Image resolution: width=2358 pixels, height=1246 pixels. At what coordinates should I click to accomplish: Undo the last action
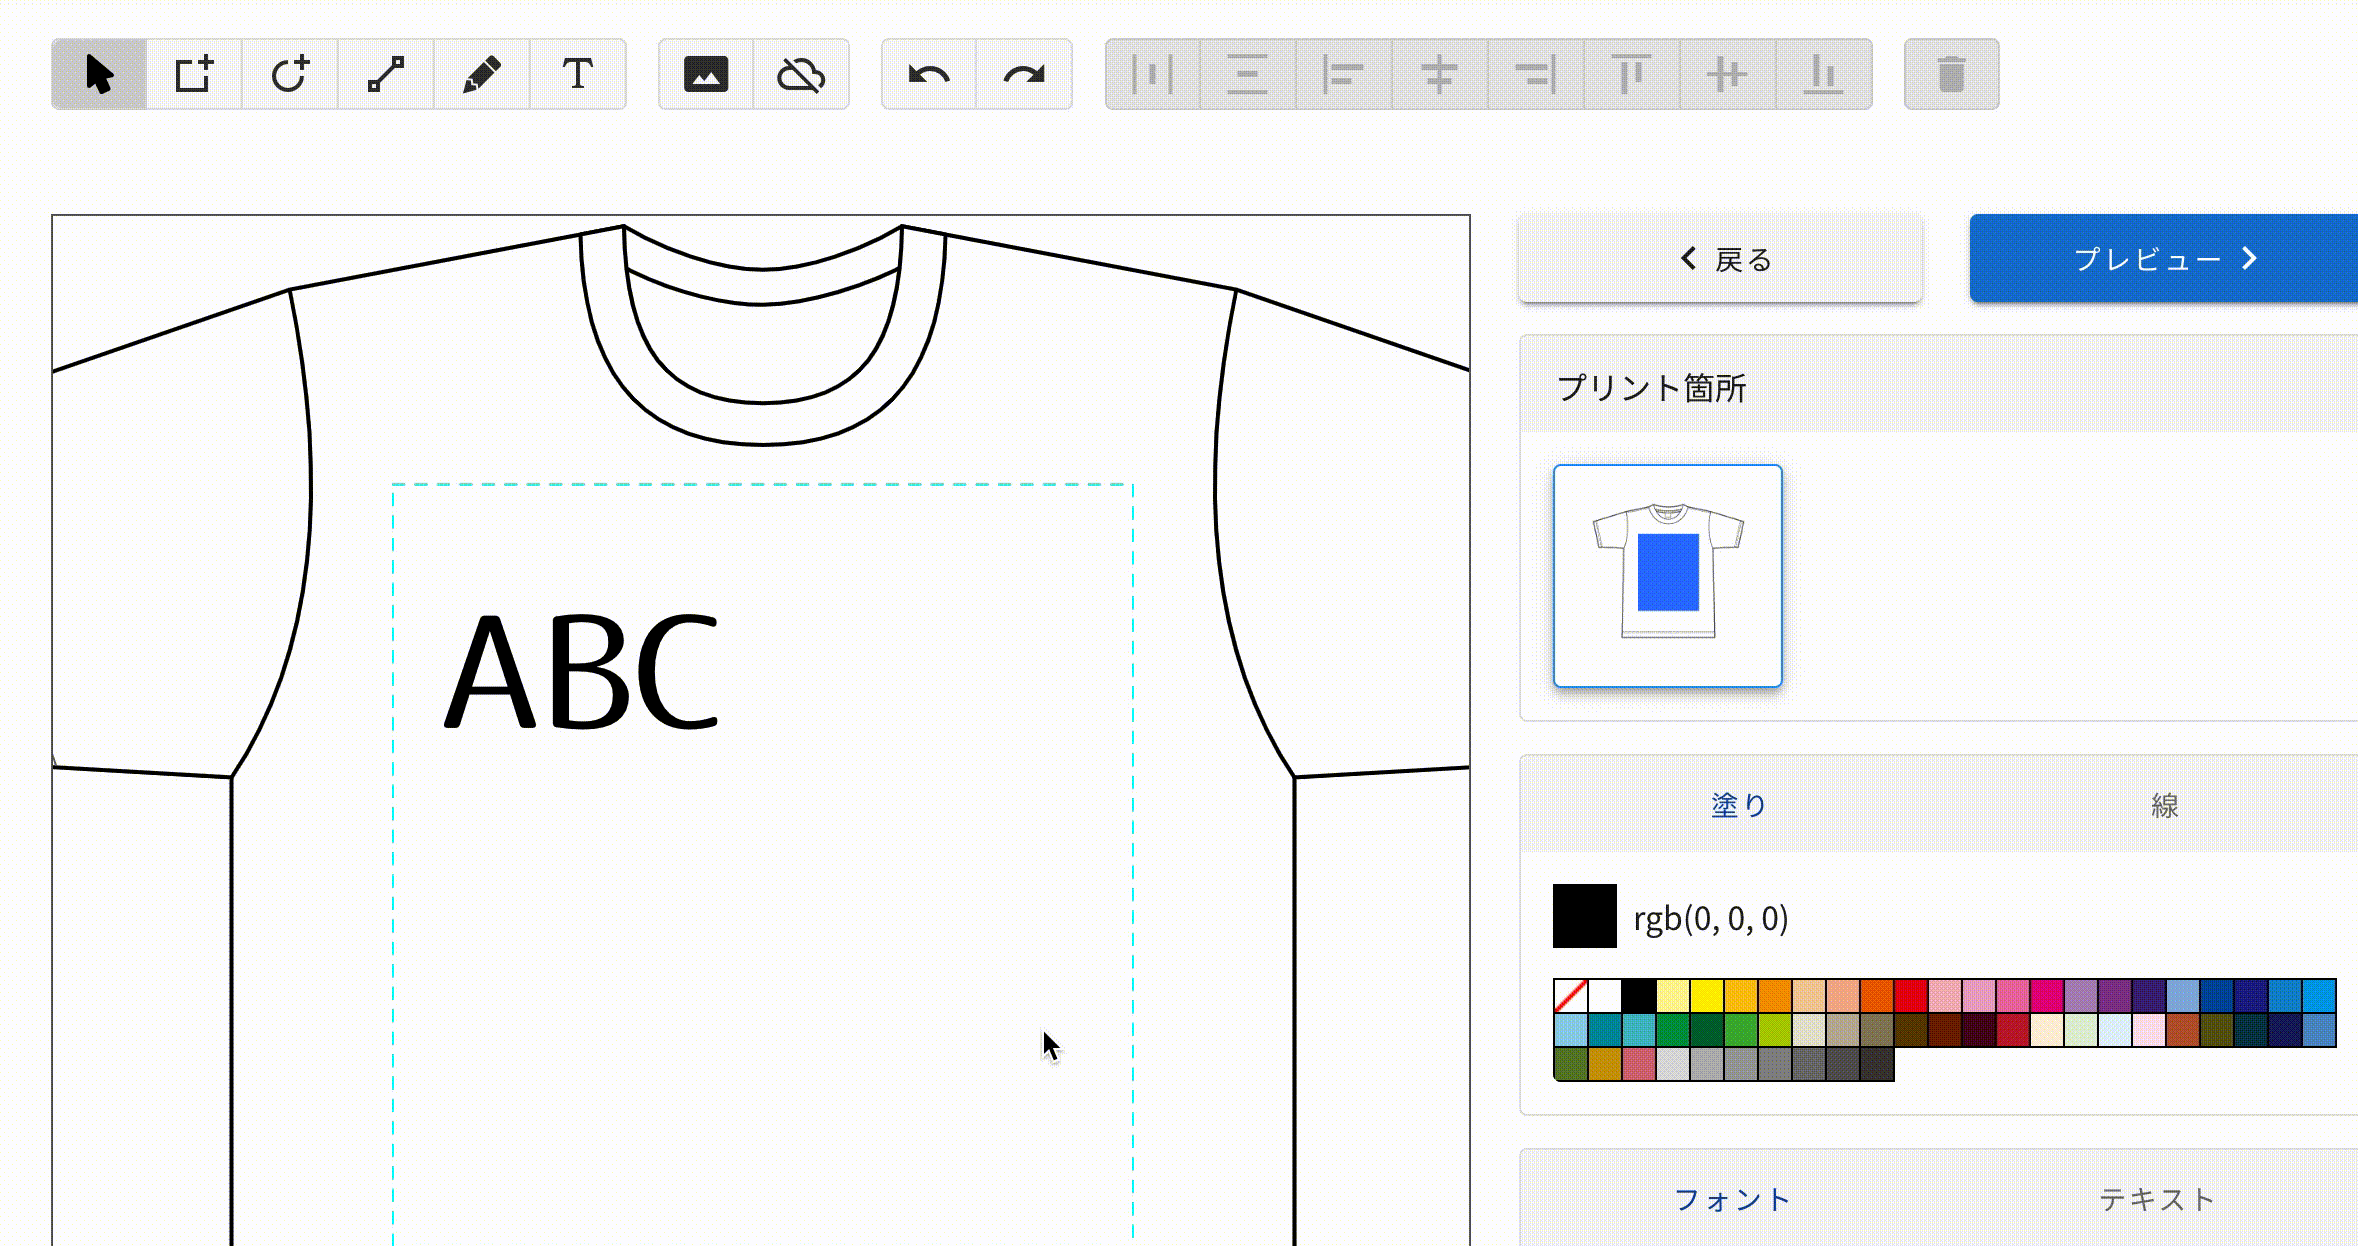pyautogui.click(x=929, y=74)
